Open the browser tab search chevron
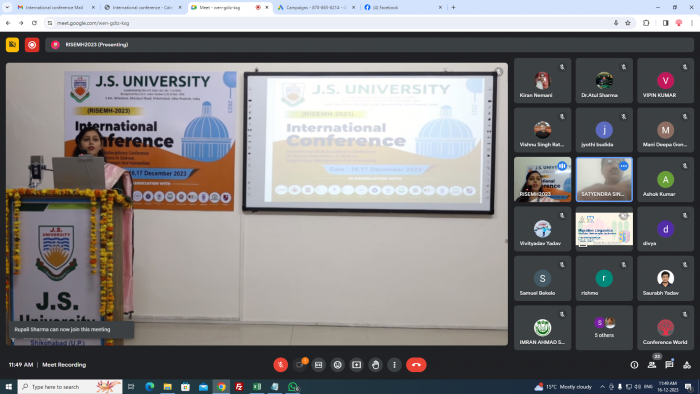This screenshot has width=700, height=394. 7,7
